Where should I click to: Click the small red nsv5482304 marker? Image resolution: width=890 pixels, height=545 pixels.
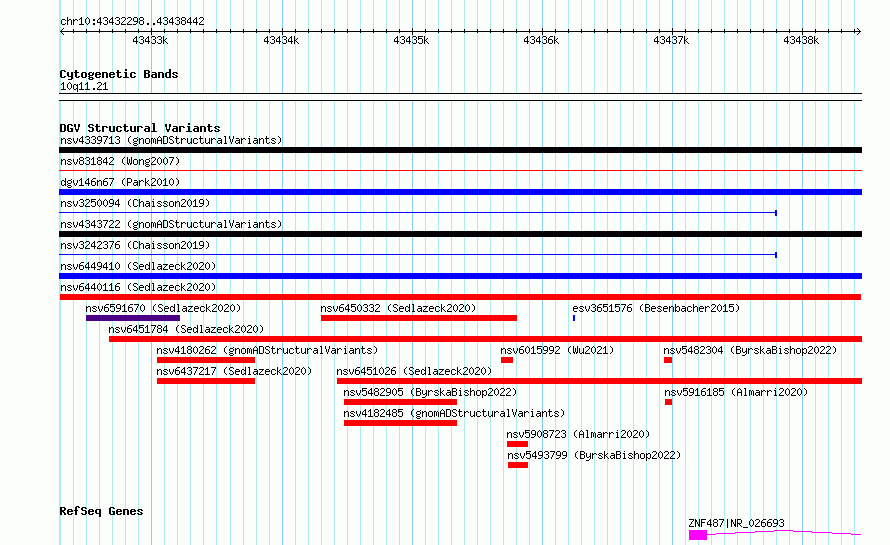668,360
